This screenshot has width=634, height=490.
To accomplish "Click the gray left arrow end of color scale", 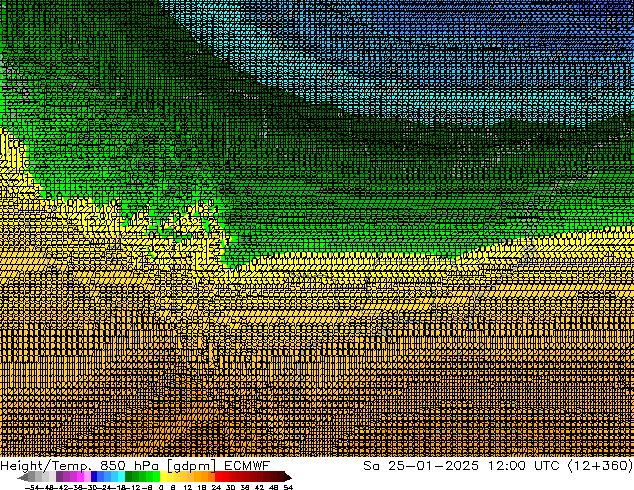I will 23,477.
